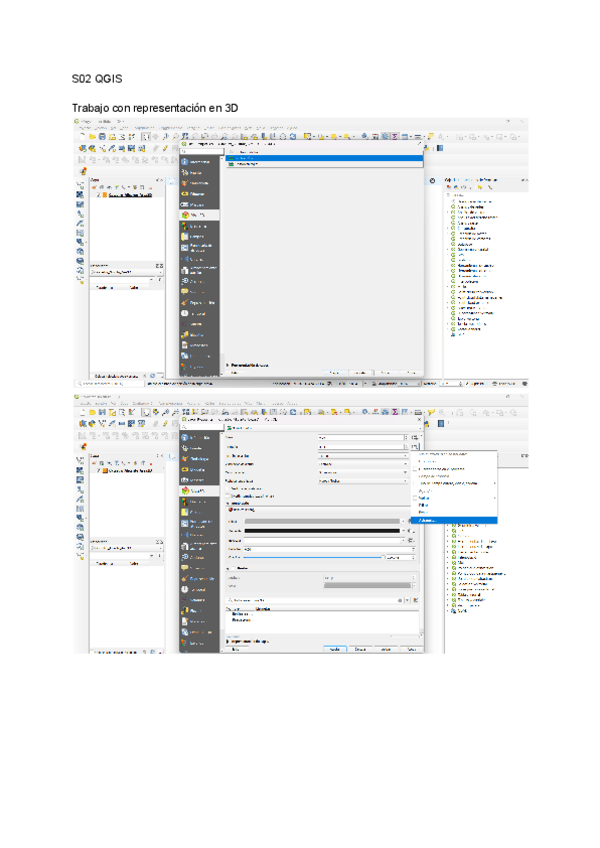The width and height of the screenshot is (600, 848).
Task: Choose highlighted blue list option in first screenshot
Action: pos(324,158)
